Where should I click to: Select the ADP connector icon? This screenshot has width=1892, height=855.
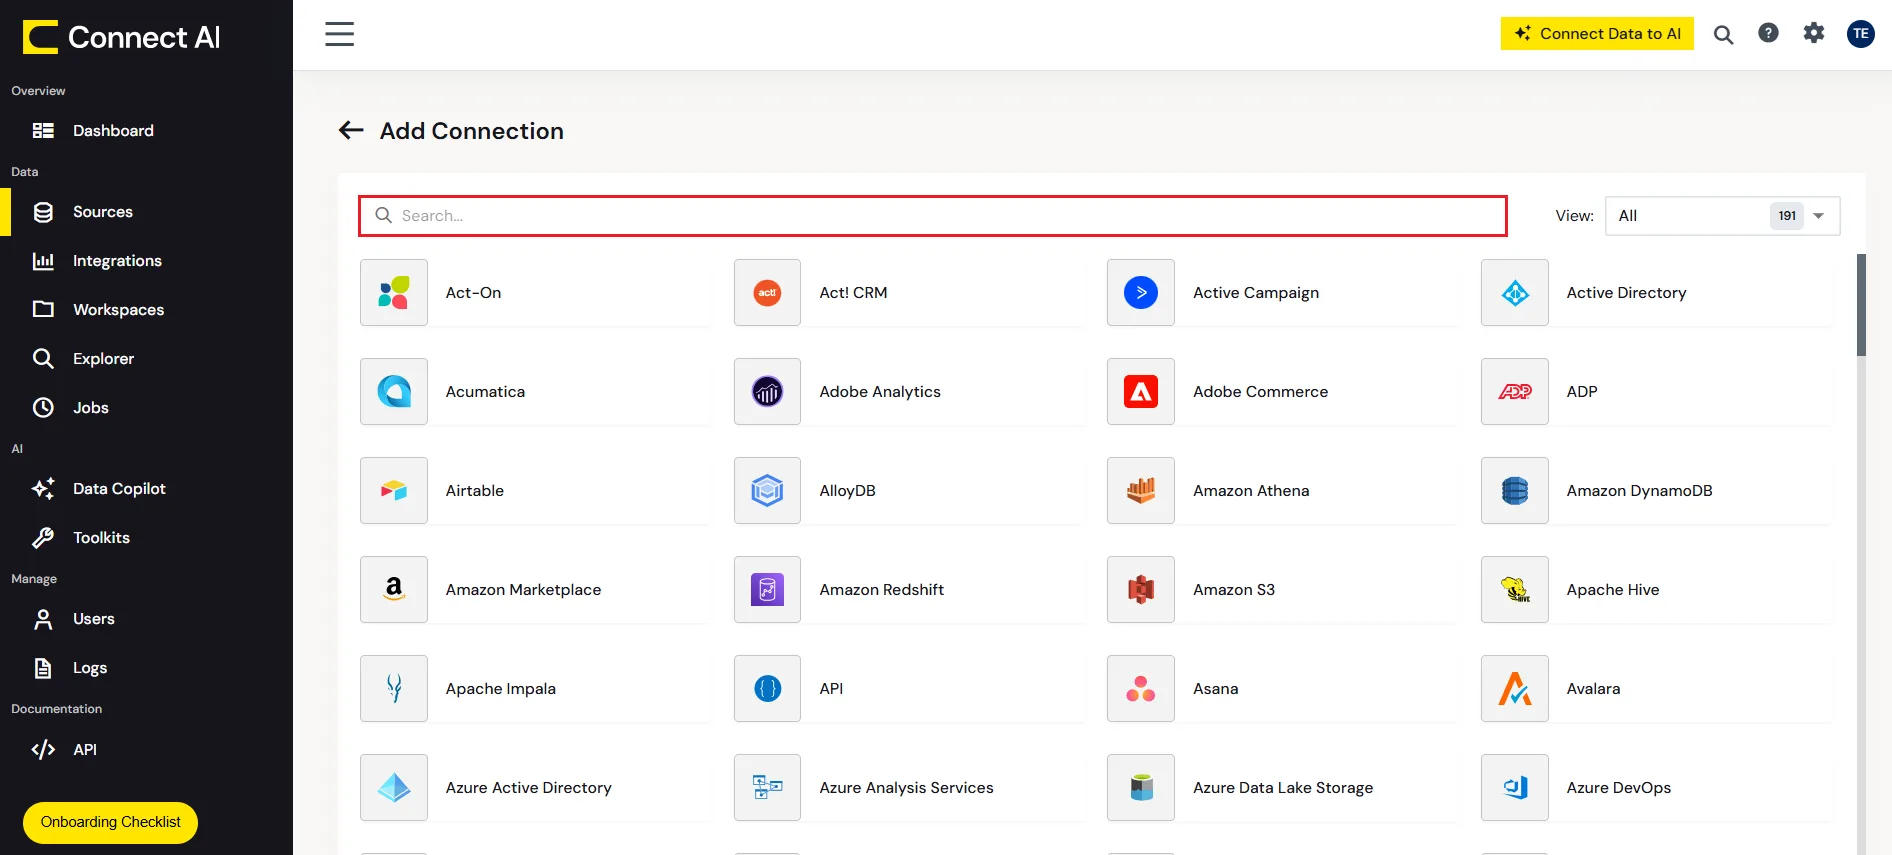click(1515, 392)
